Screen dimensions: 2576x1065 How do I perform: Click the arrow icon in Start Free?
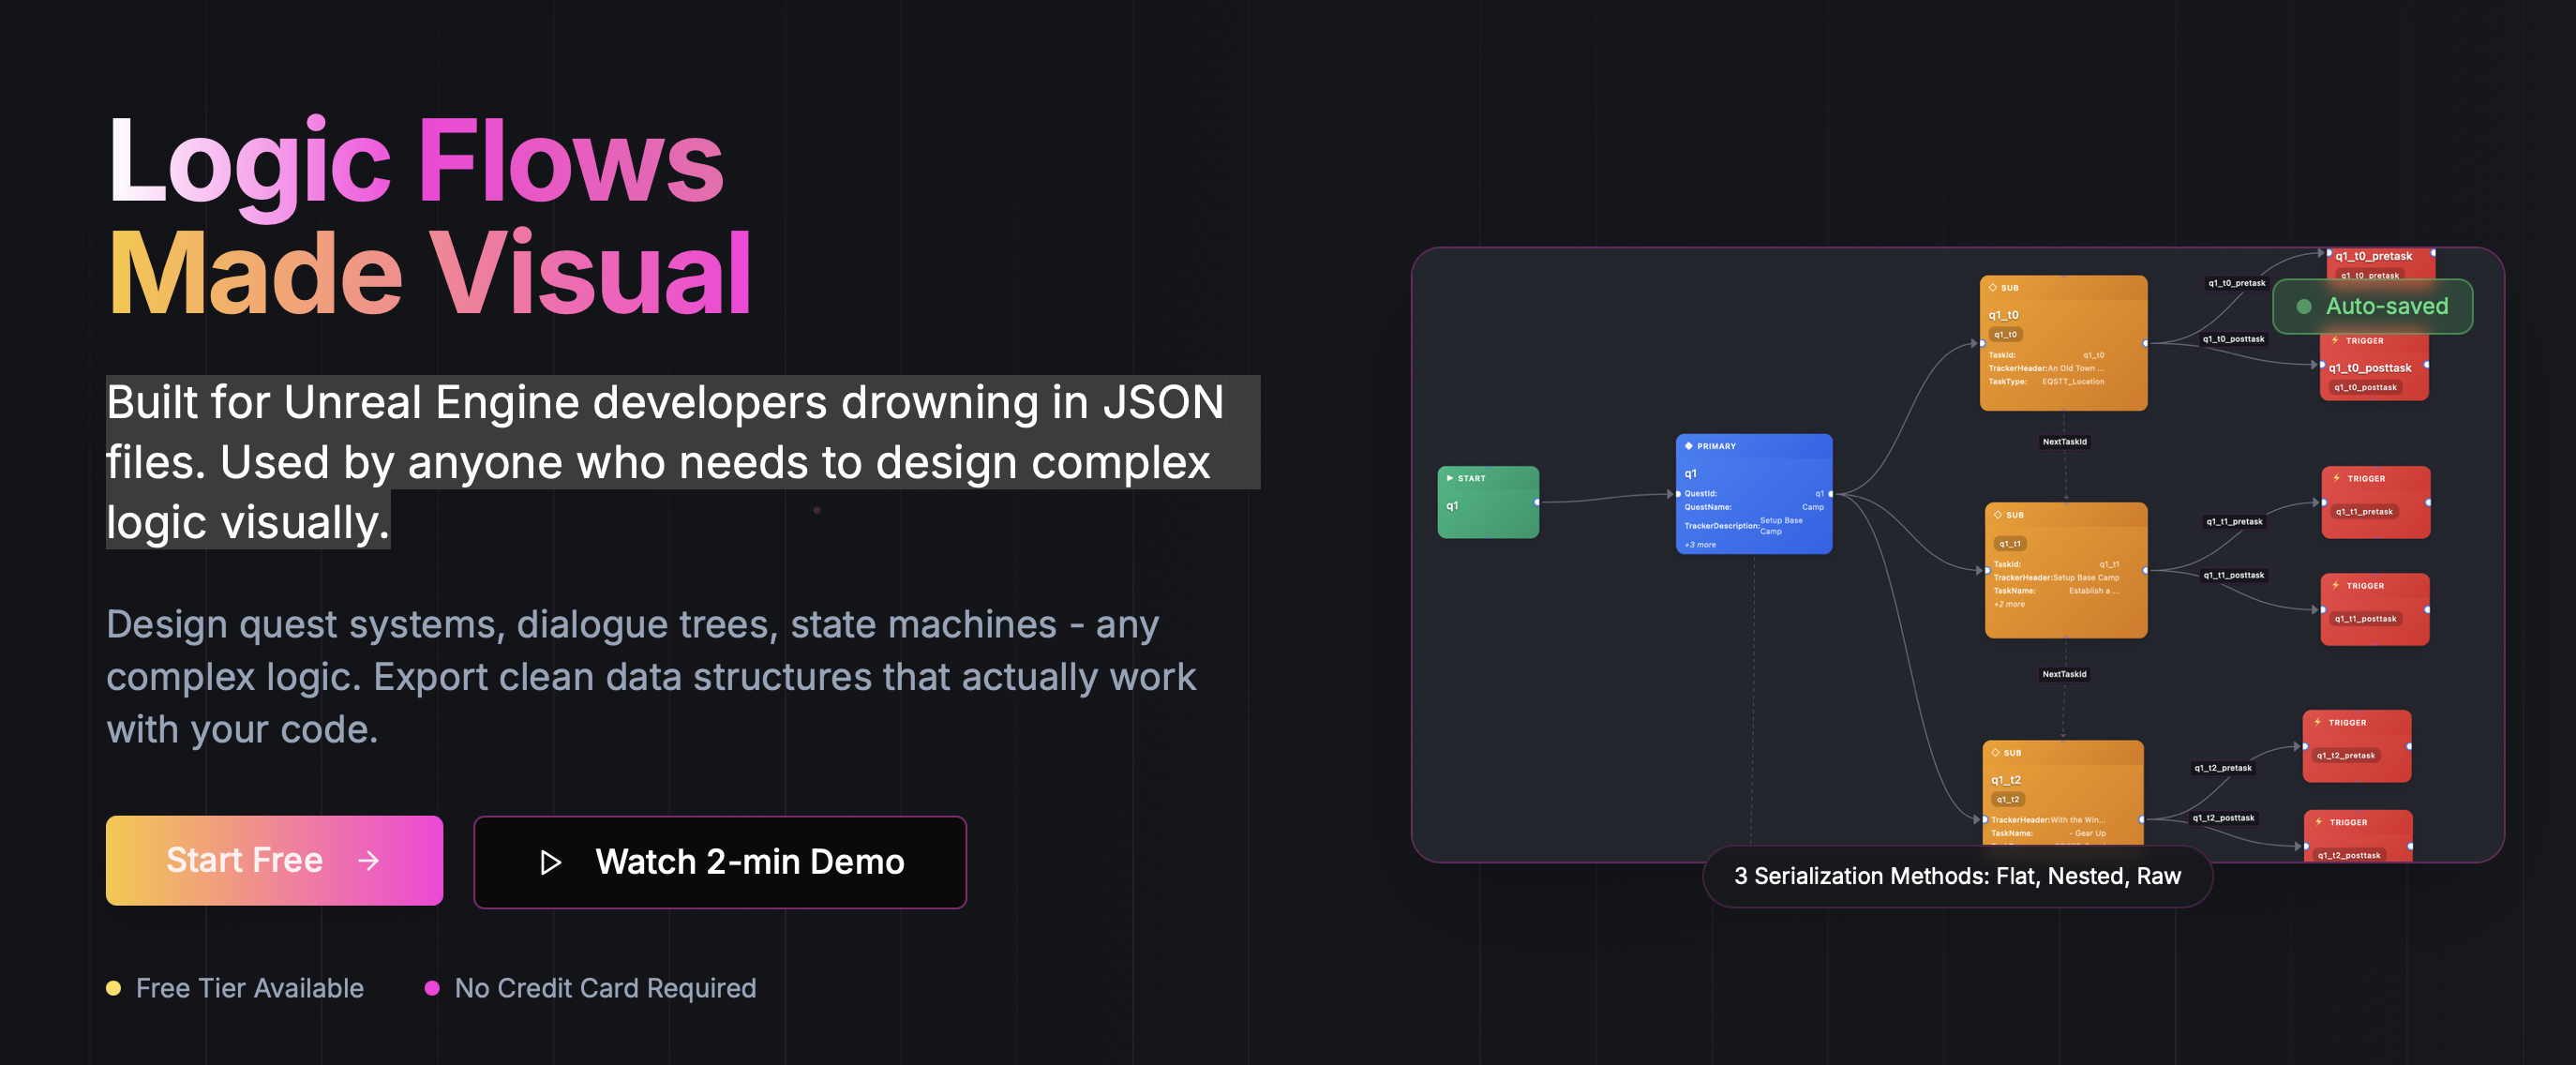[x=369, y=860]
